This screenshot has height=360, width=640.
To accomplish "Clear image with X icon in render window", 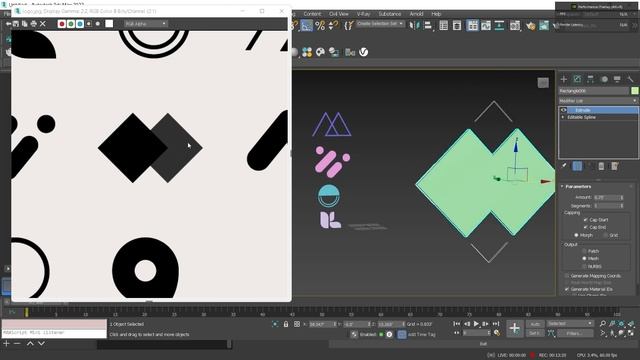I will (x=42, y=24).
